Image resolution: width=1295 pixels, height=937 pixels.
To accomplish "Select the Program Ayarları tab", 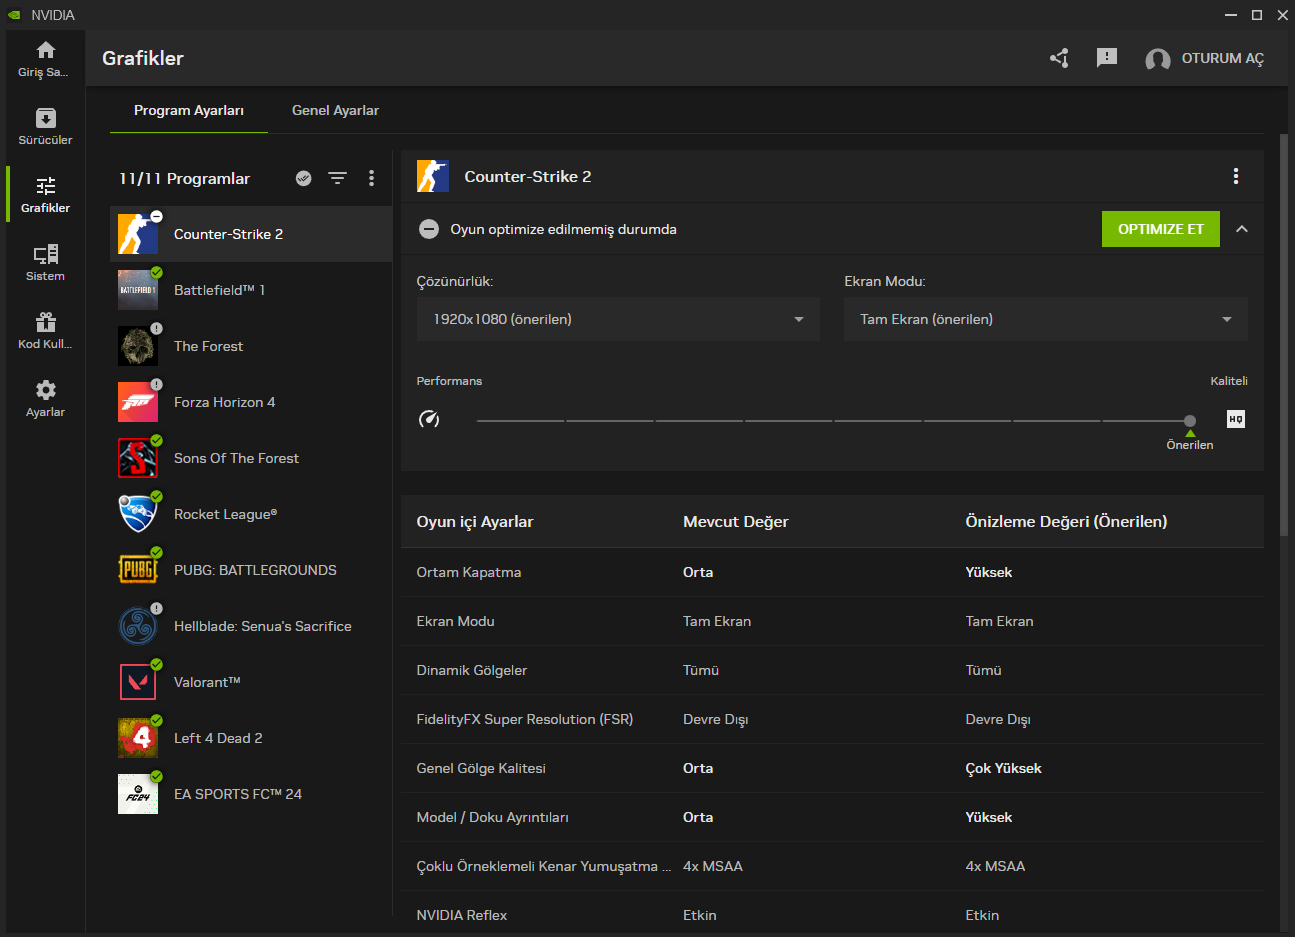I will pyautogui.click(x=189, y=110).
